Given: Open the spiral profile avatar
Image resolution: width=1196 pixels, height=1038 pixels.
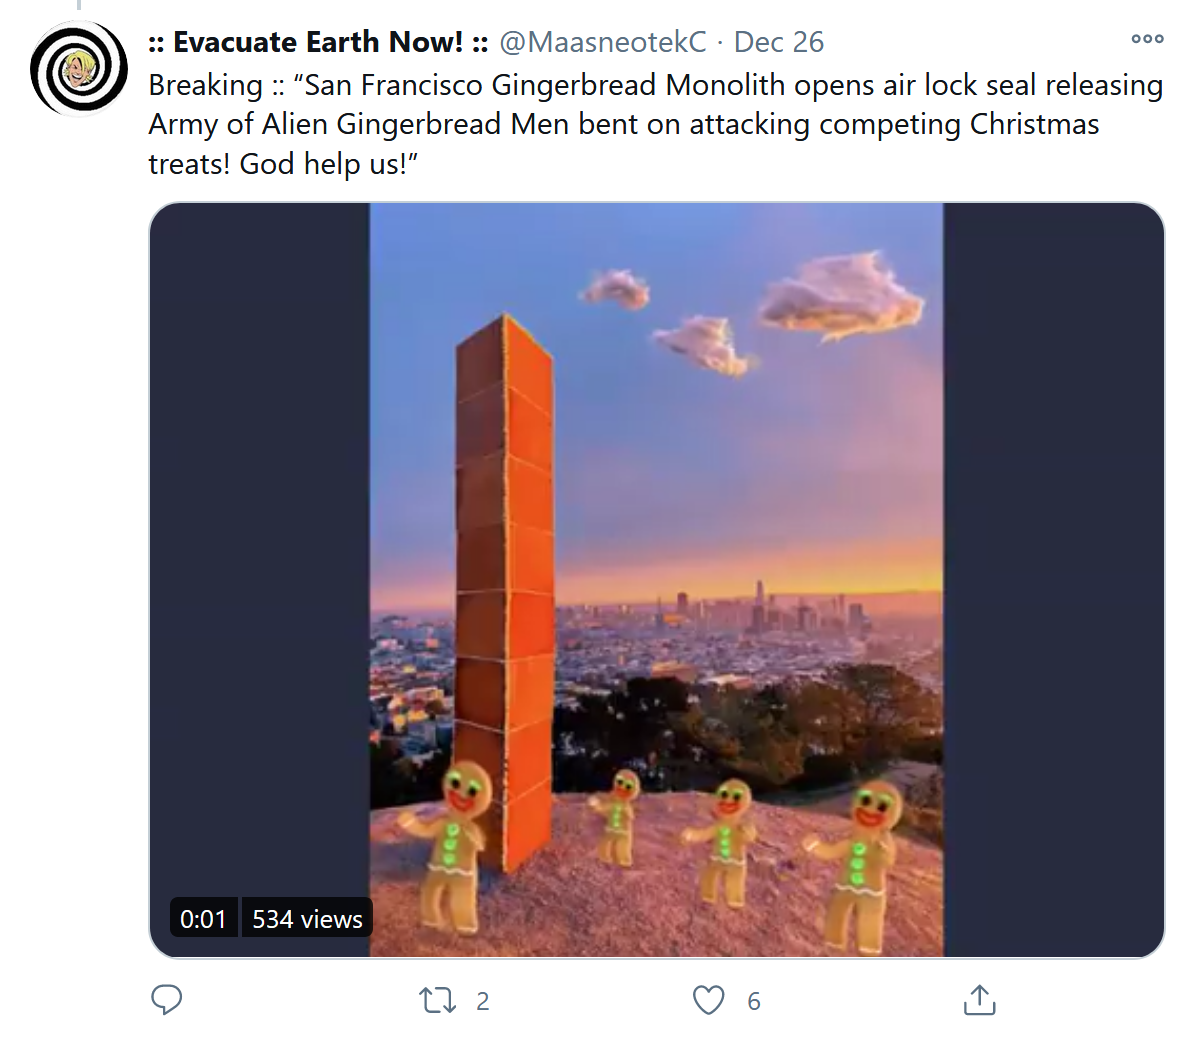Looking at the screenshot, I should tap(79, 68).
